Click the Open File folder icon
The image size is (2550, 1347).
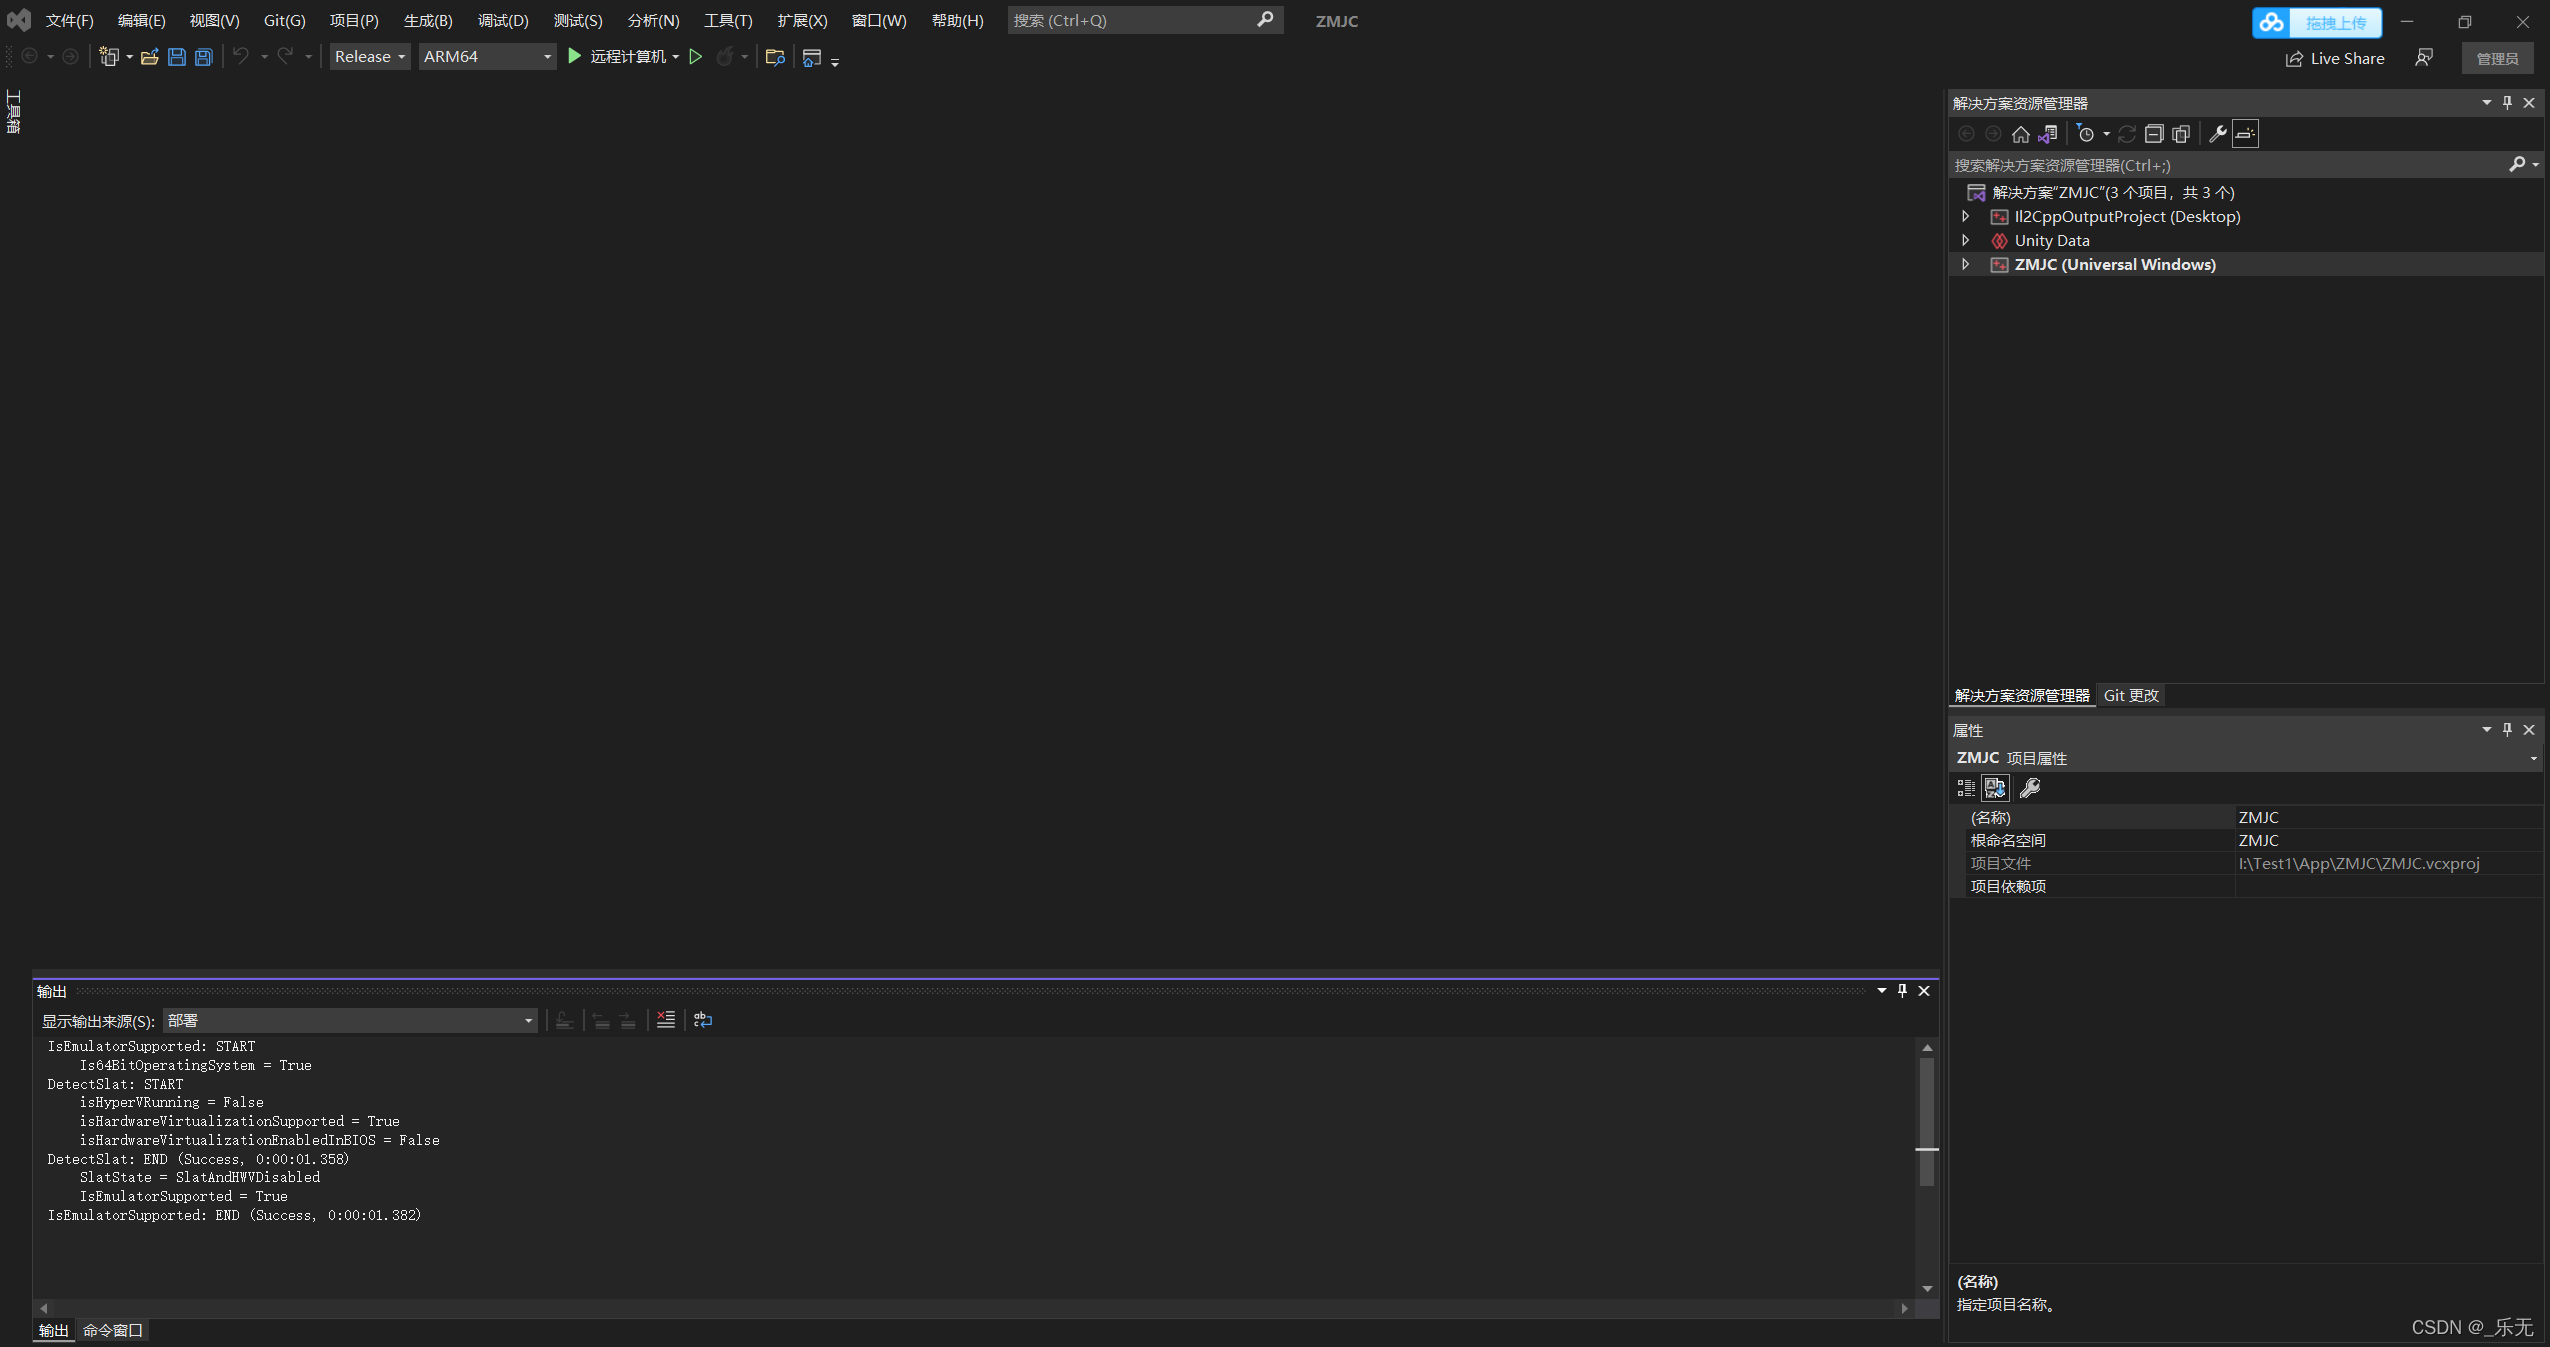(x=150, y=57)
